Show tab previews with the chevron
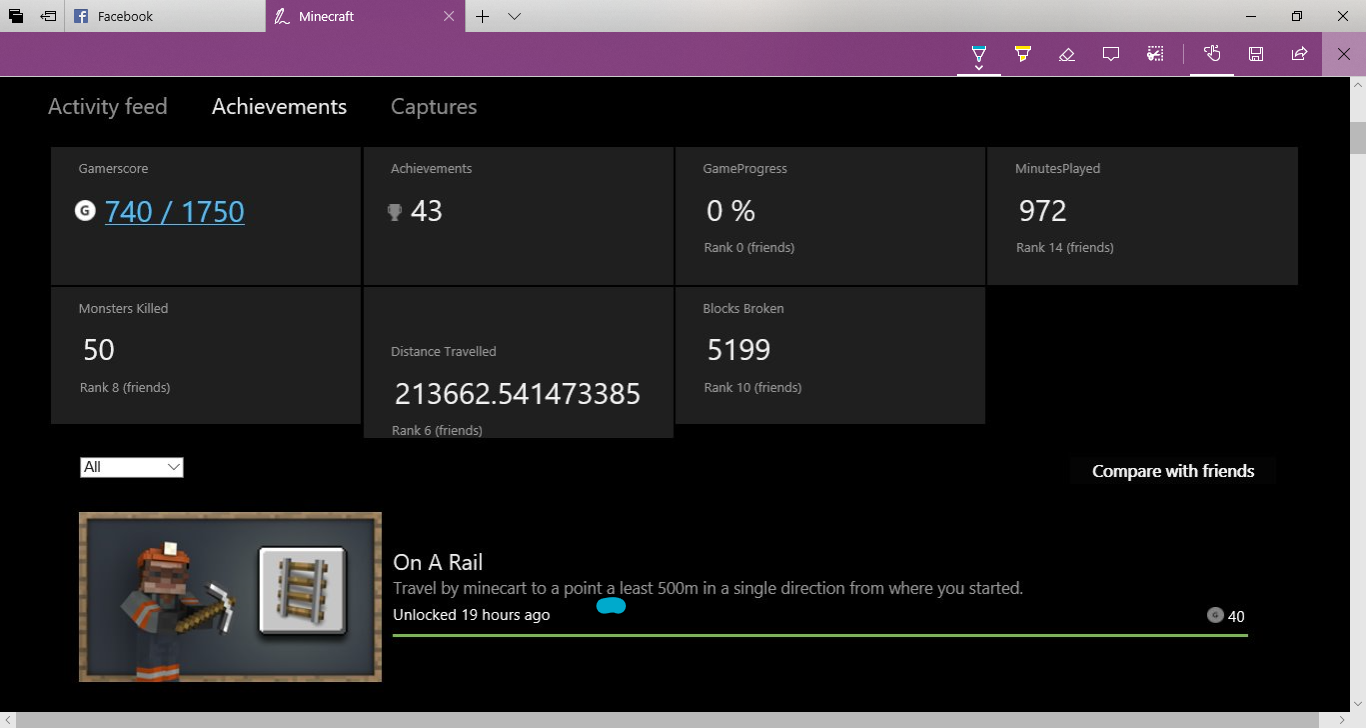The image size is (1366, 728). (514, 16)
